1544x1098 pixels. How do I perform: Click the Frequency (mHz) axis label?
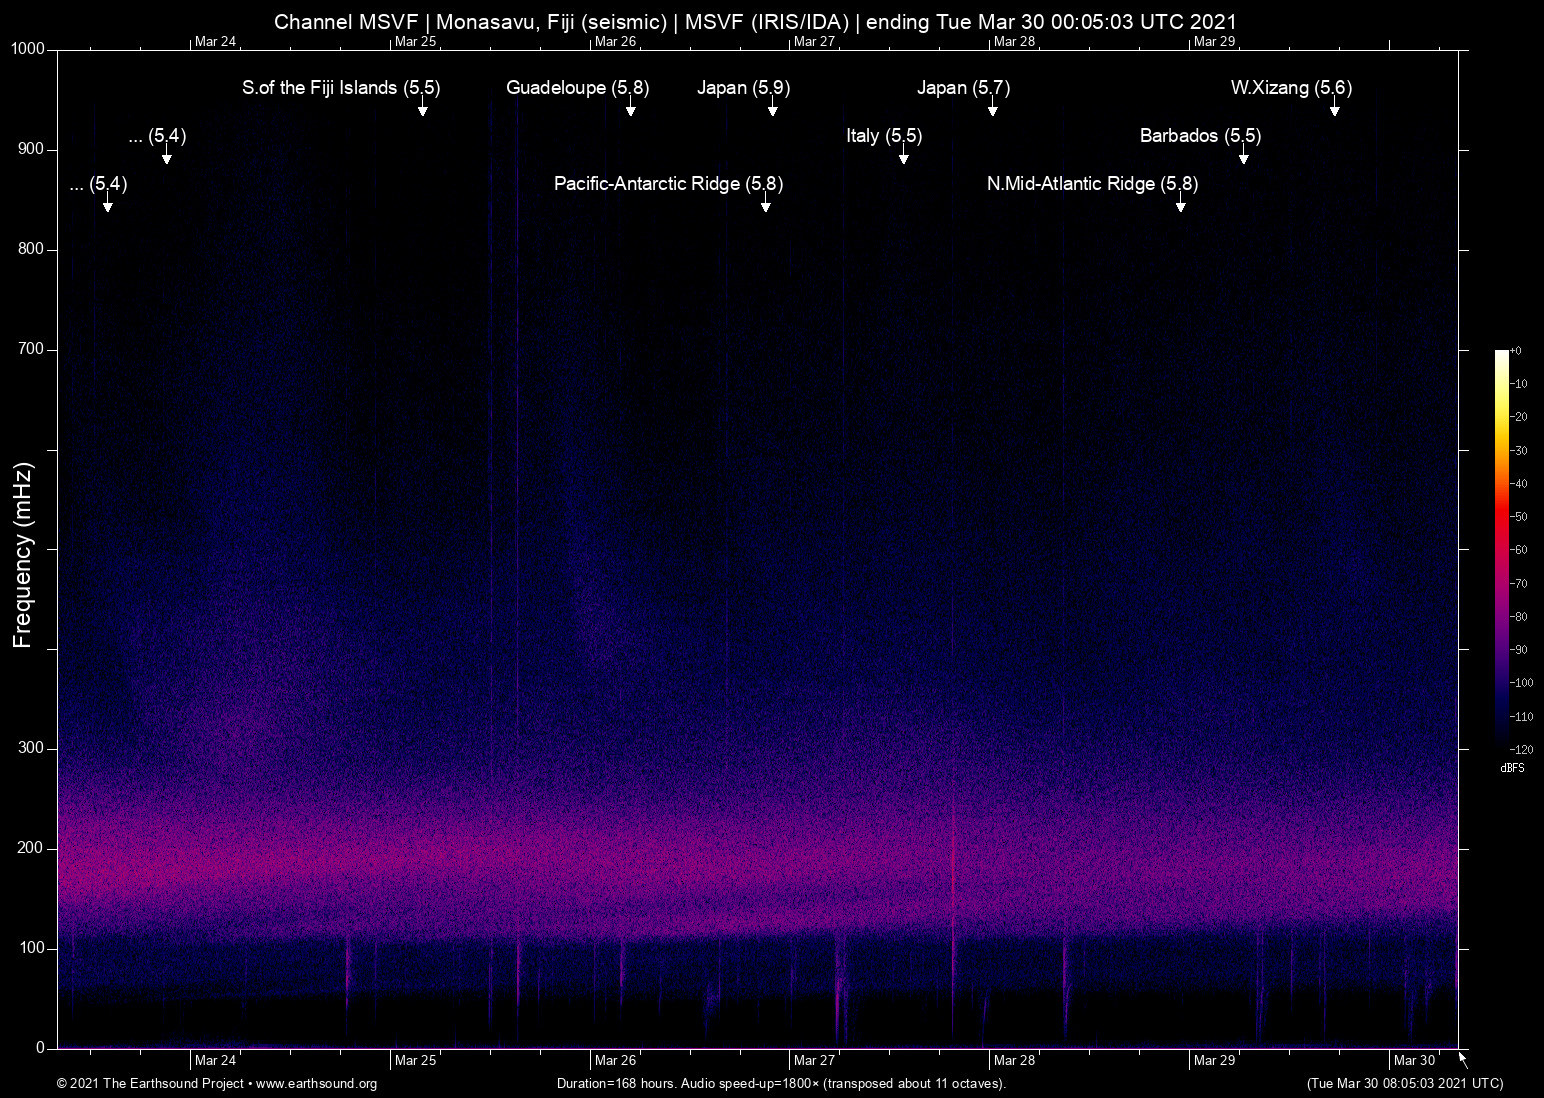coord(23,555)
